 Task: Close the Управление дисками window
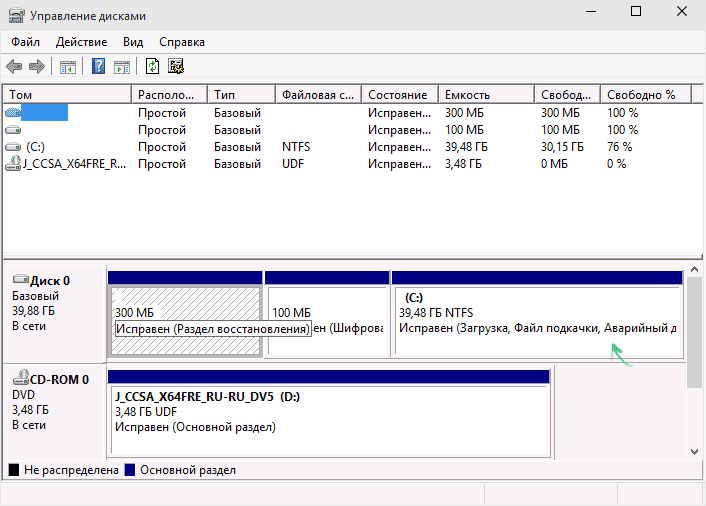(682, 12)
